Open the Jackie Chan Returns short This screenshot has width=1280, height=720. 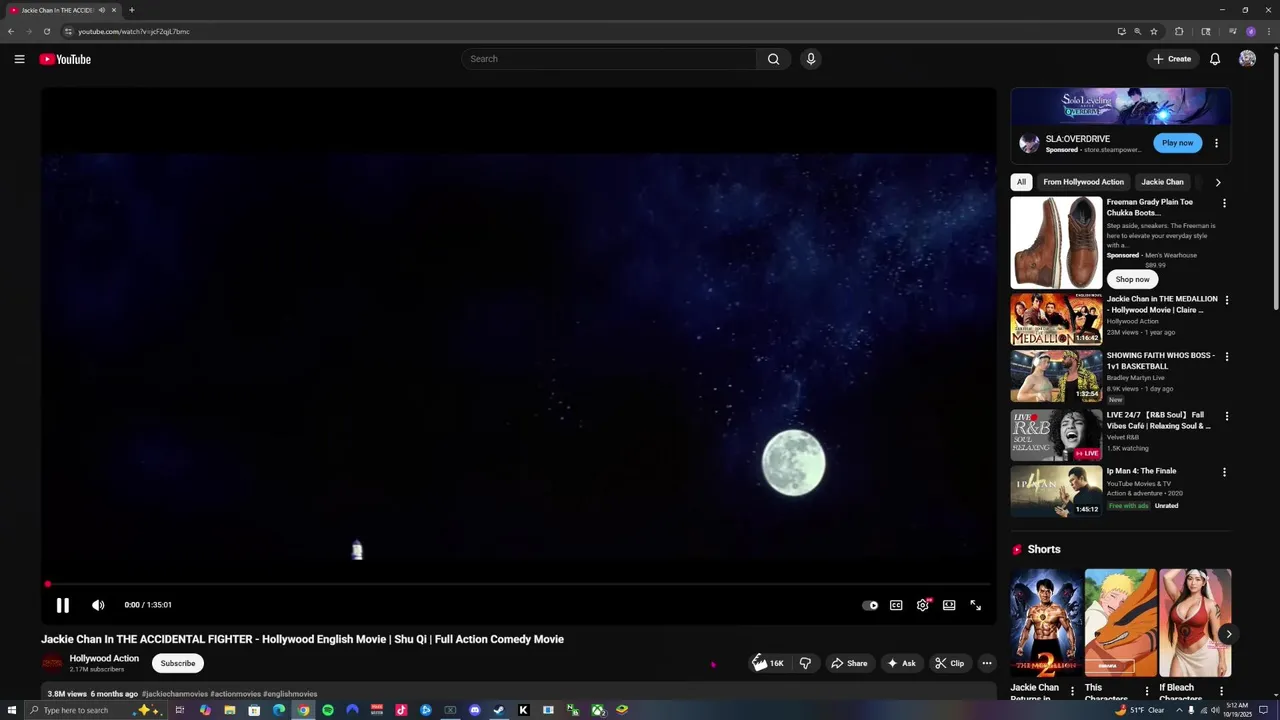[1046, 623]
